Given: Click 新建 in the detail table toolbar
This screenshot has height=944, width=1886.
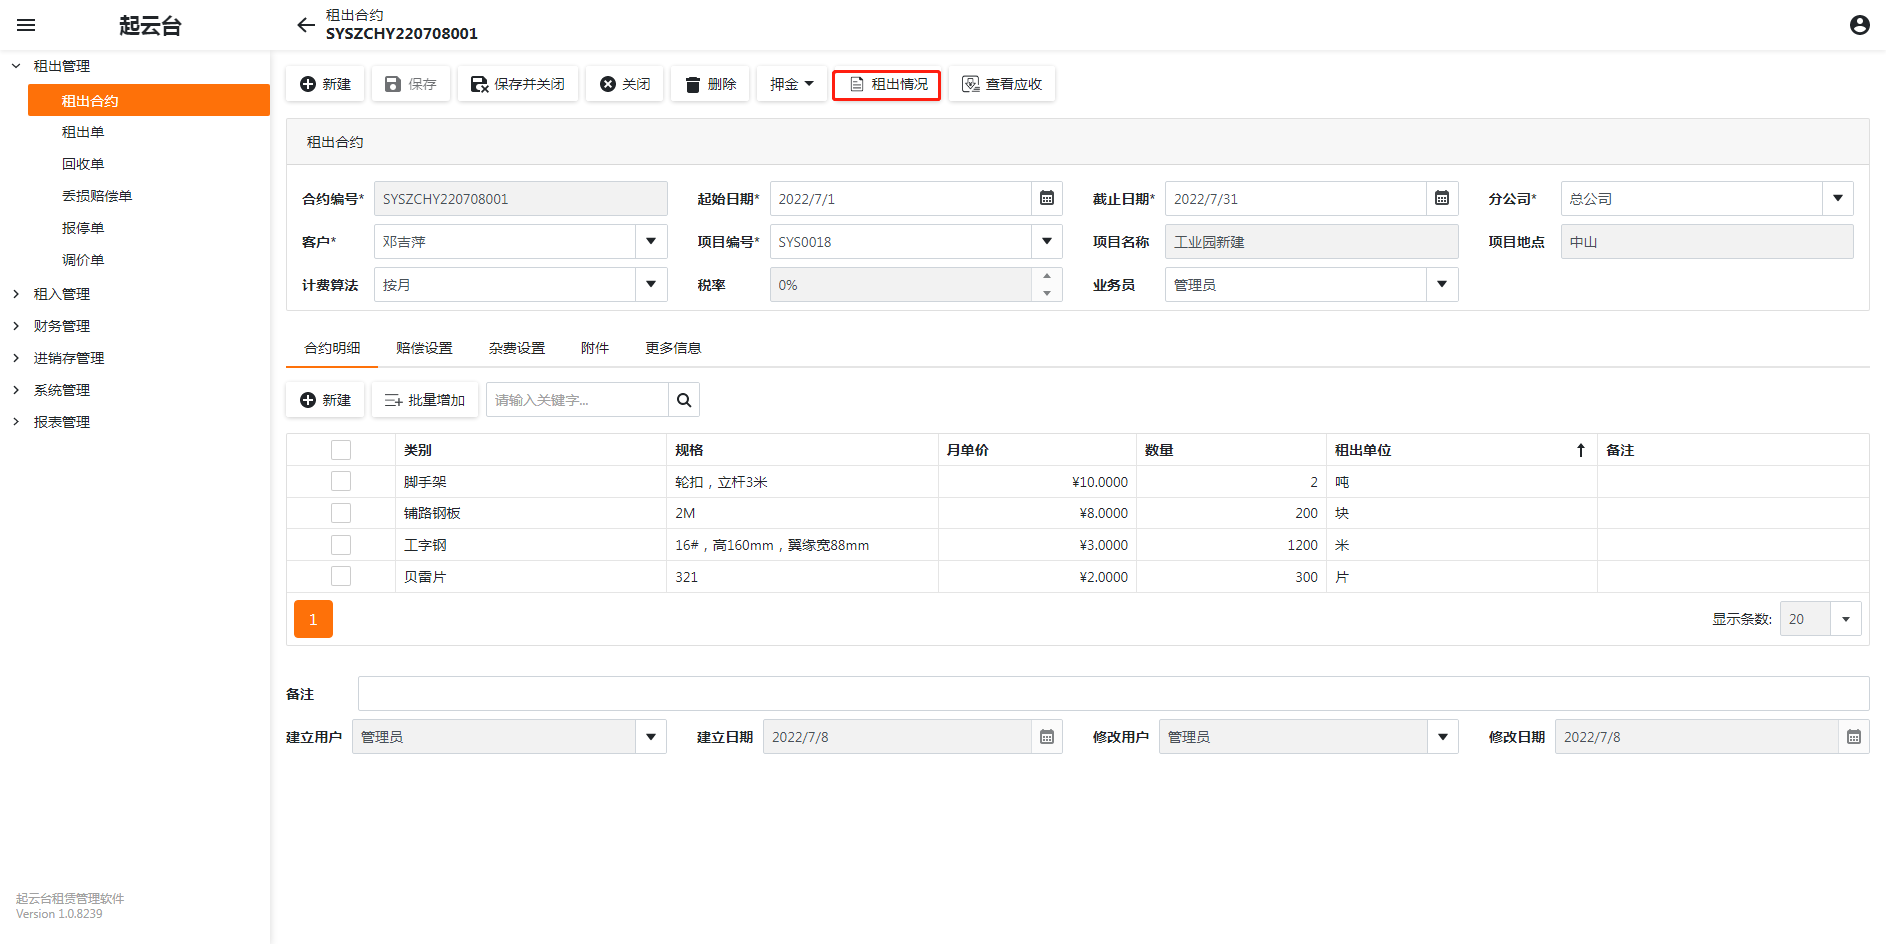Looking at the screenshot, I should click(x=325, y=400).
